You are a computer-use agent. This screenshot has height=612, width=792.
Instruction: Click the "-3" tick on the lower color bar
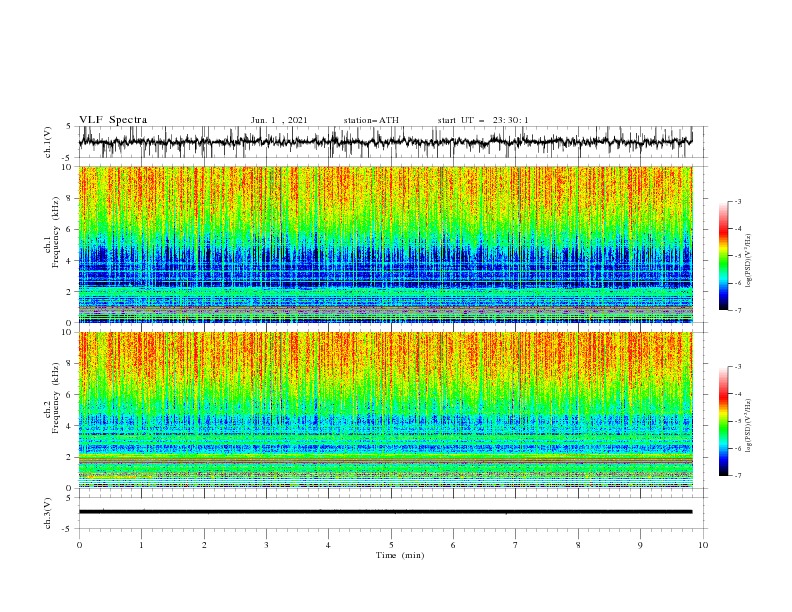point(737,367)
